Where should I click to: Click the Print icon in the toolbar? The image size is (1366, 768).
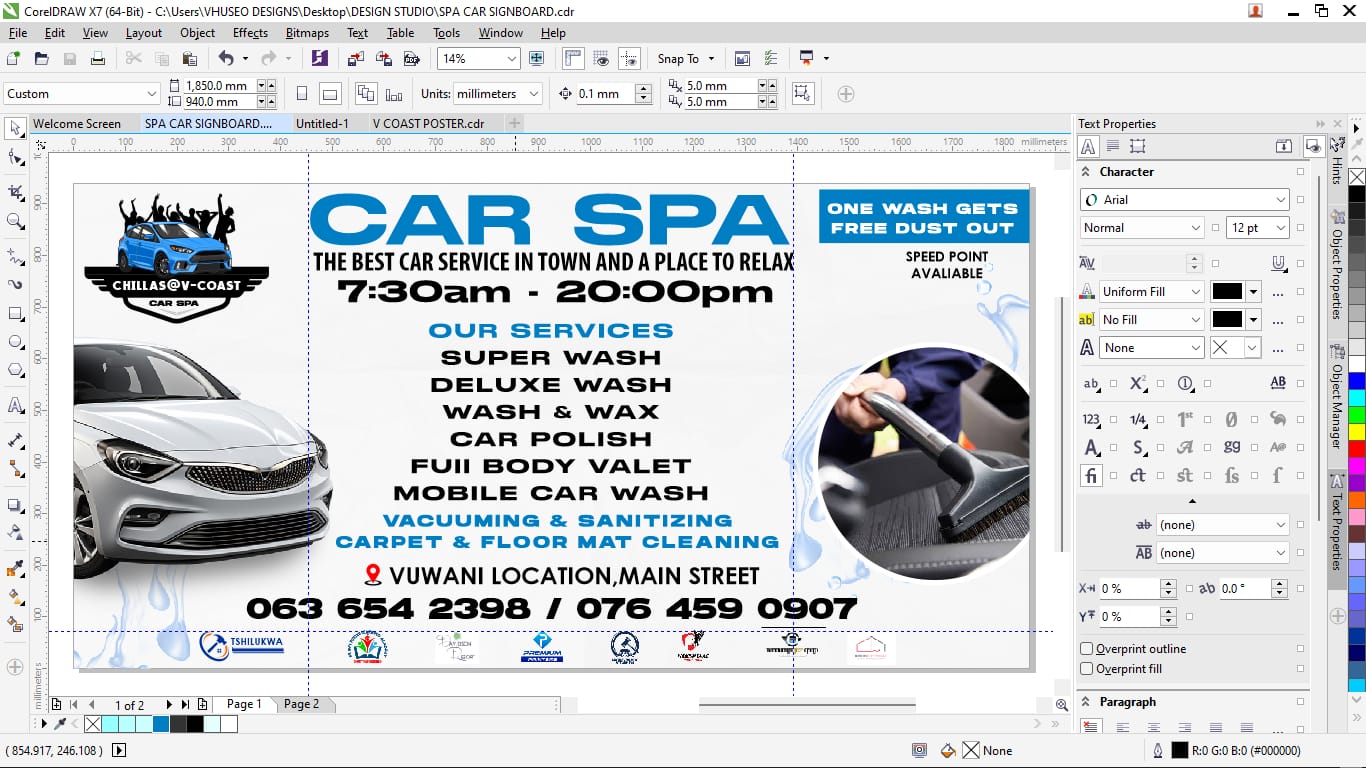click(x=97, y=59)
